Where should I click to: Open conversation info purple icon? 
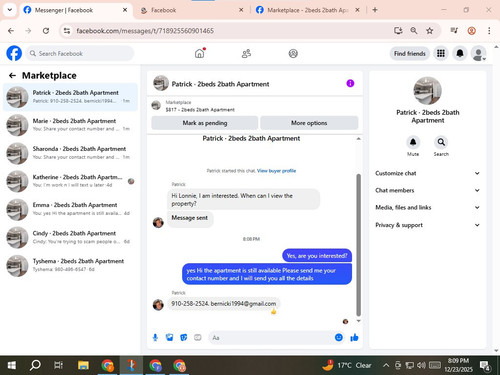[350, 83]
